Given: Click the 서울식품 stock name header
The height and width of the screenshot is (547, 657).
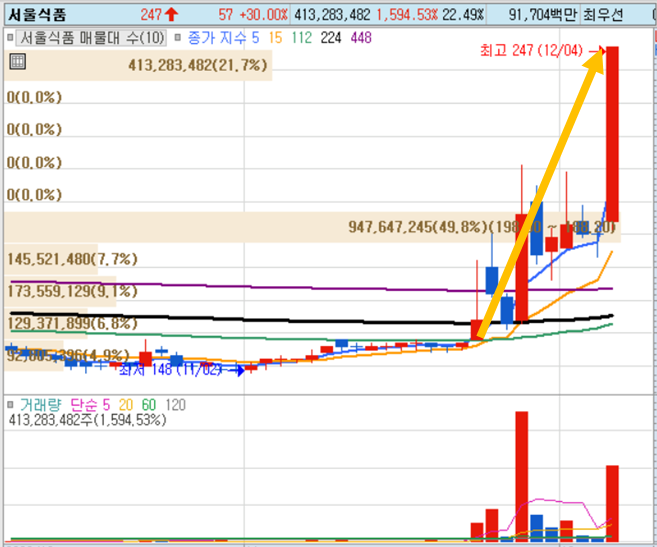Looking at the screenshot, I should click(x=37, y=15).
